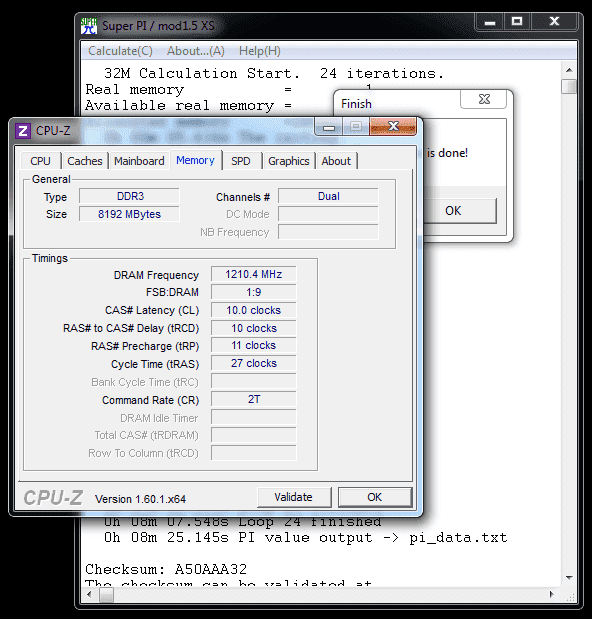Viewport: 592px width, 619px height.
Task: Click the CAS# Latency (CL) label
Action: tap(152, 310)
